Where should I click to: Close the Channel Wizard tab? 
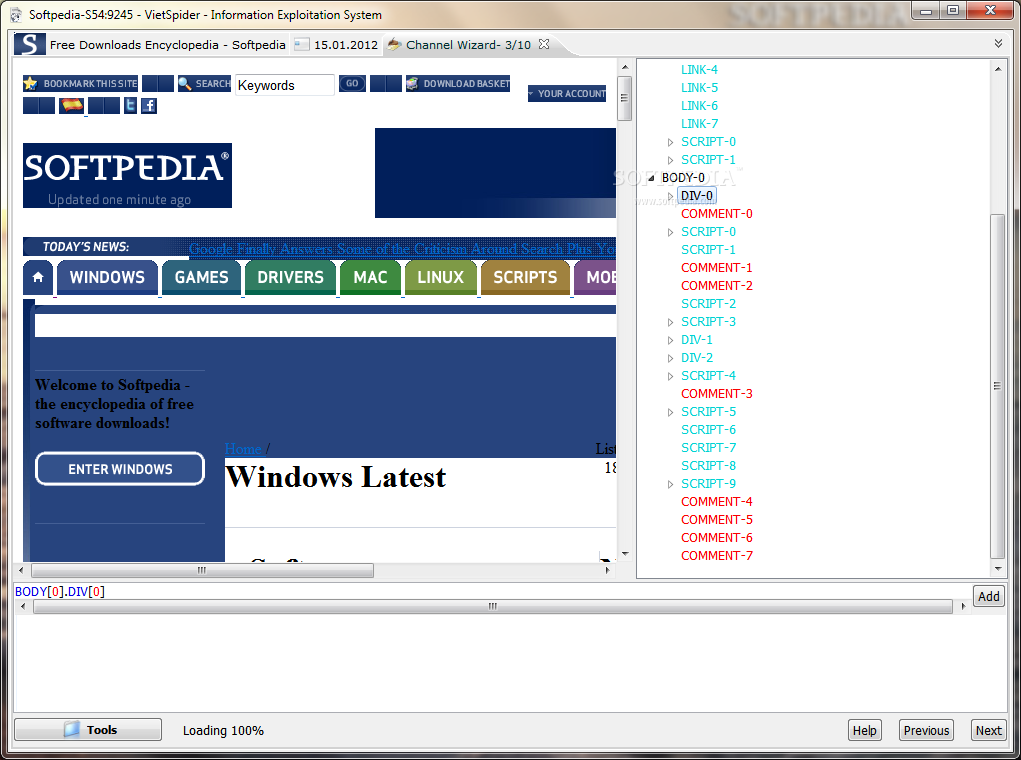point(544,44)
